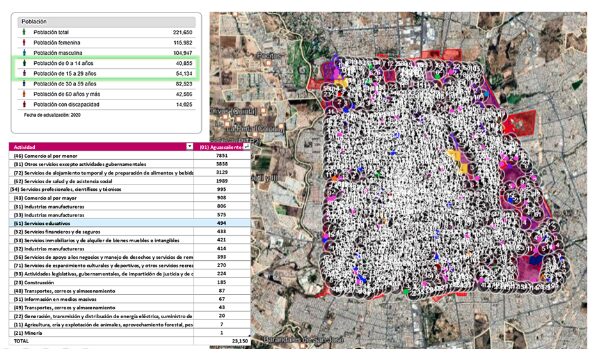This screenshot has width=600, height=364.
Task: Click the yellow polygon in the map center
Action: point(458,161)
